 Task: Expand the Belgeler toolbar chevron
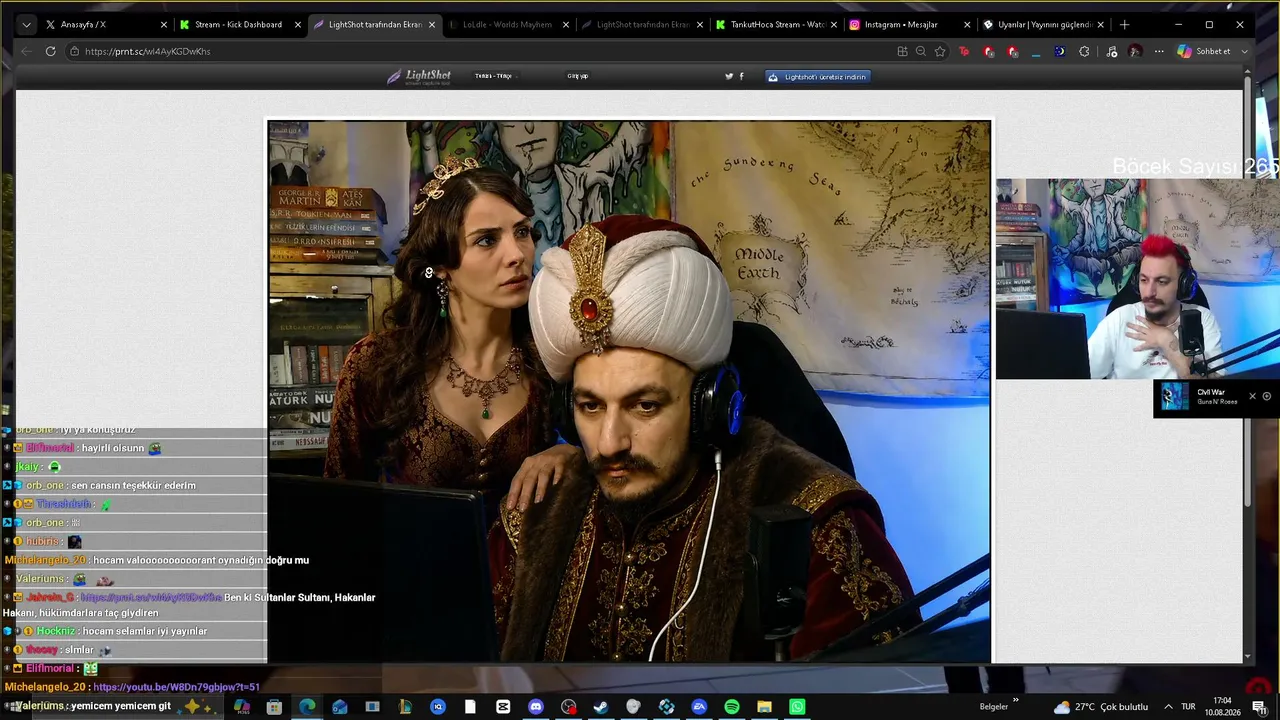tap(1016, 700)
